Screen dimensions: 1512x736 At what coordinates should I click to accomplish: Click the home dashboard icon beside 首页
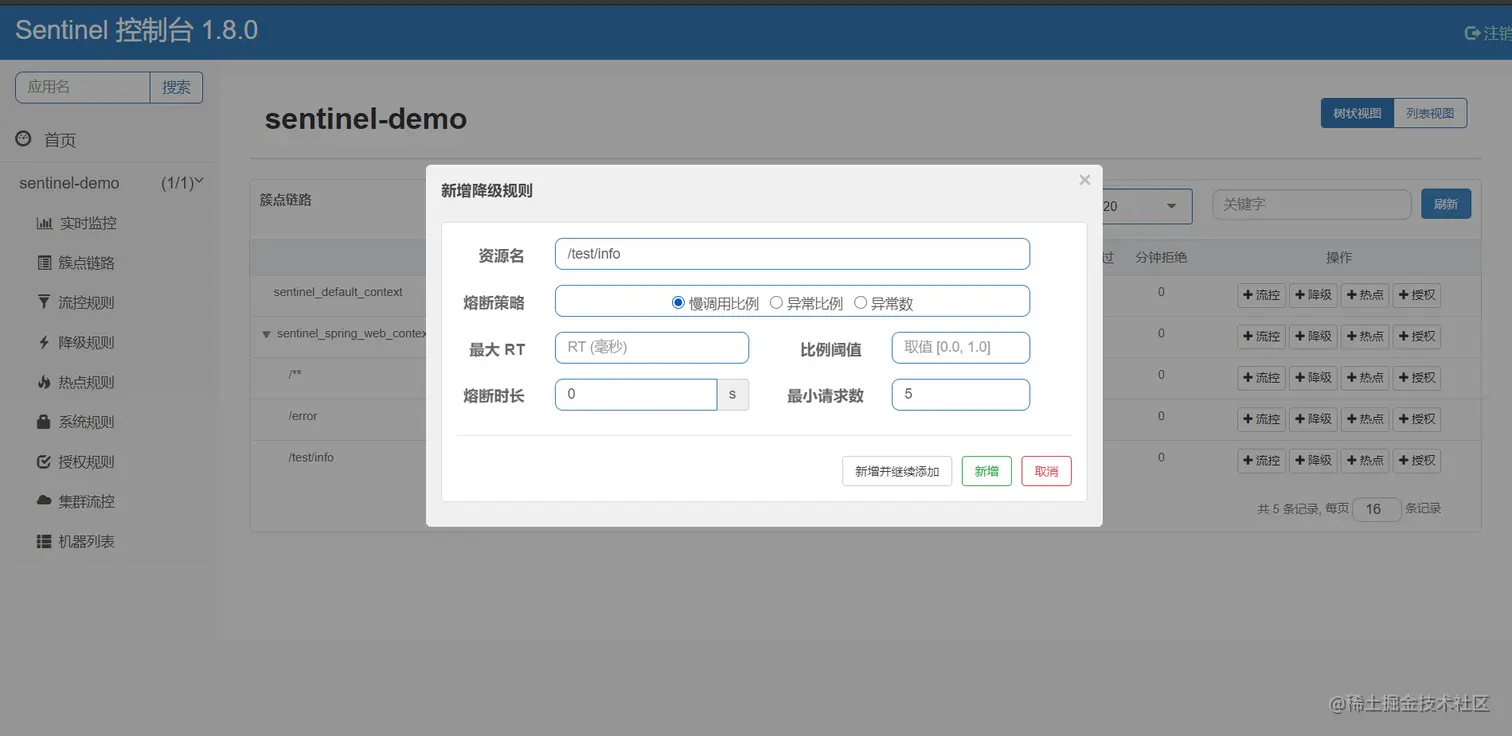click(x=24, y=139)
